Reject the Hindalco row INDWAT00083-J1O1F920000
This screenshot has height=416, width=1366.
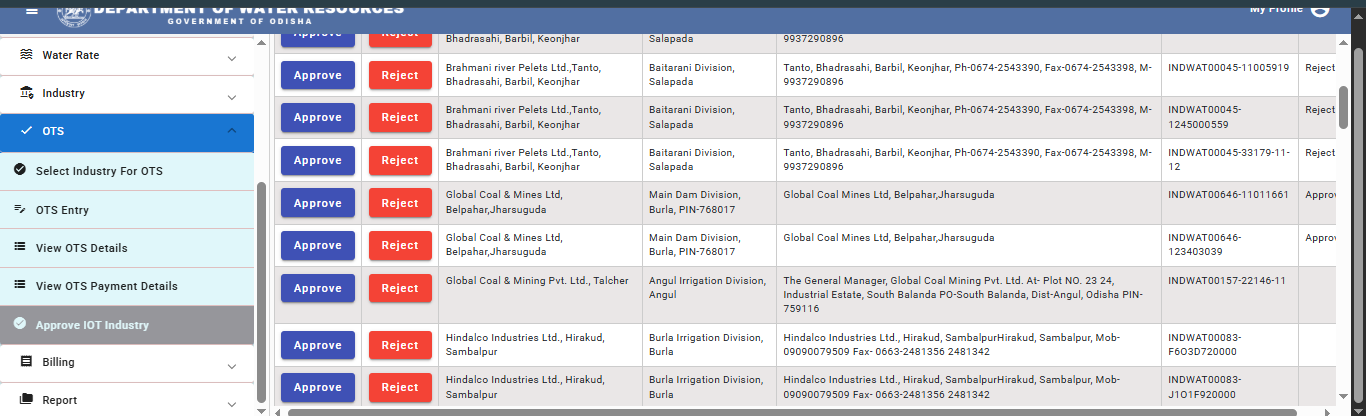pyautogui.click(x=400, y=388)
